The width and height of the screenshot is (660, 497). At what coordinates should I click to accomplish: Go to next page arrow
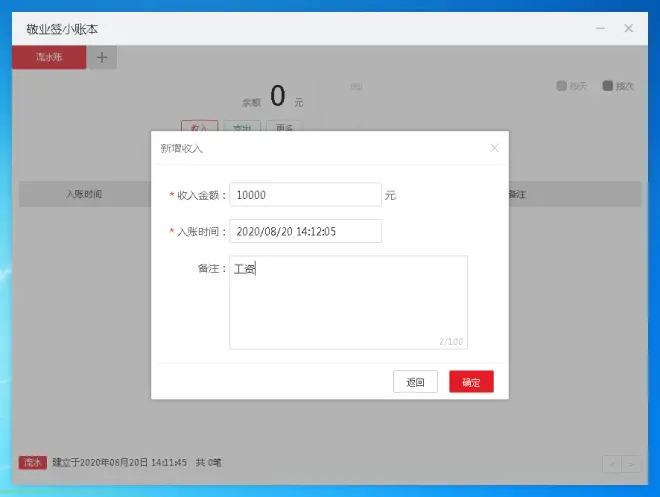[x=631, y=464]
